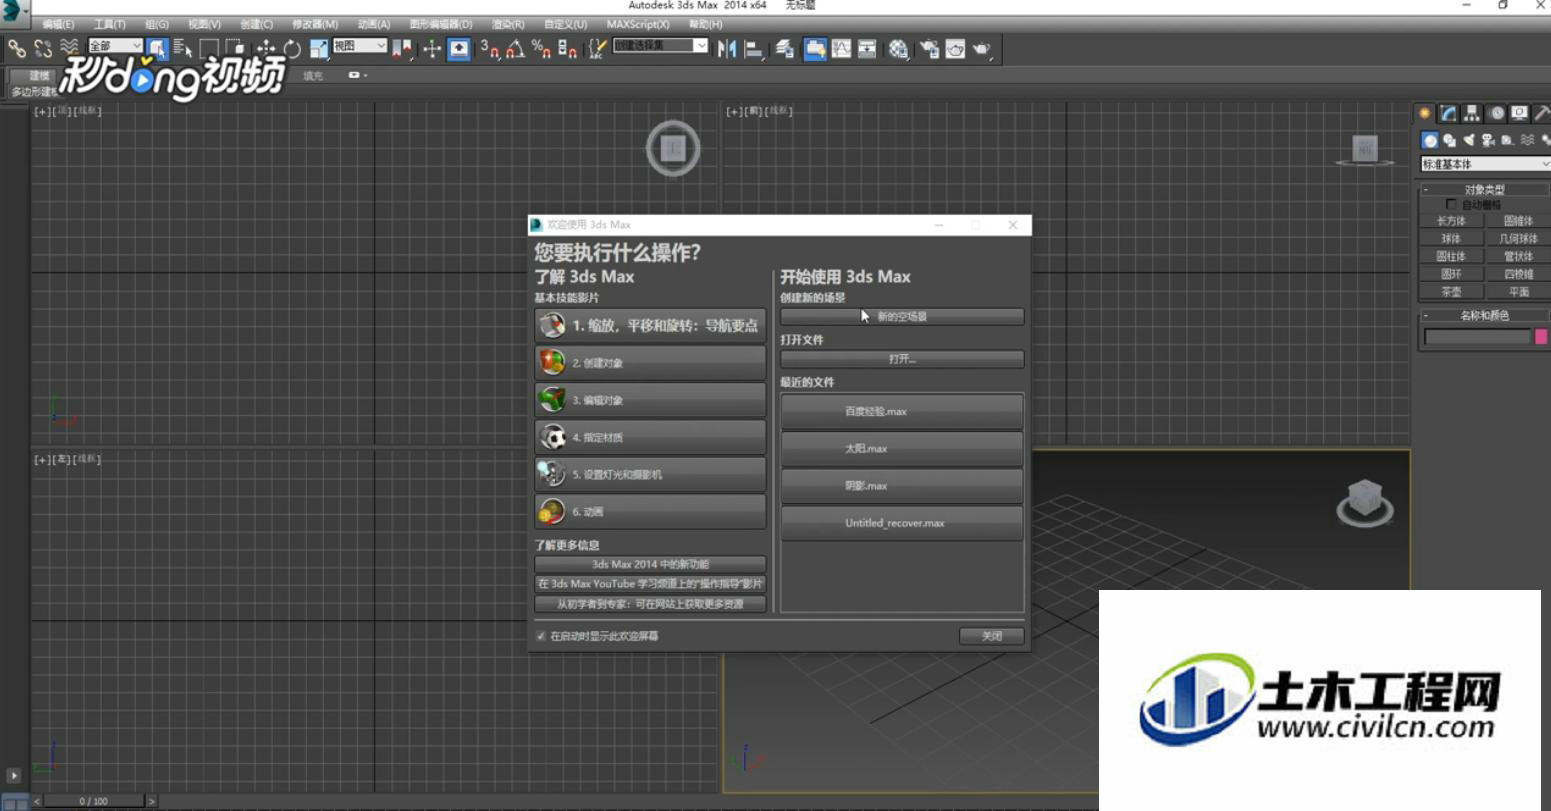The image size is (1551, 811).
Task: Open the 全部 selection filter dropdown
Action: (x=115, y=46)
